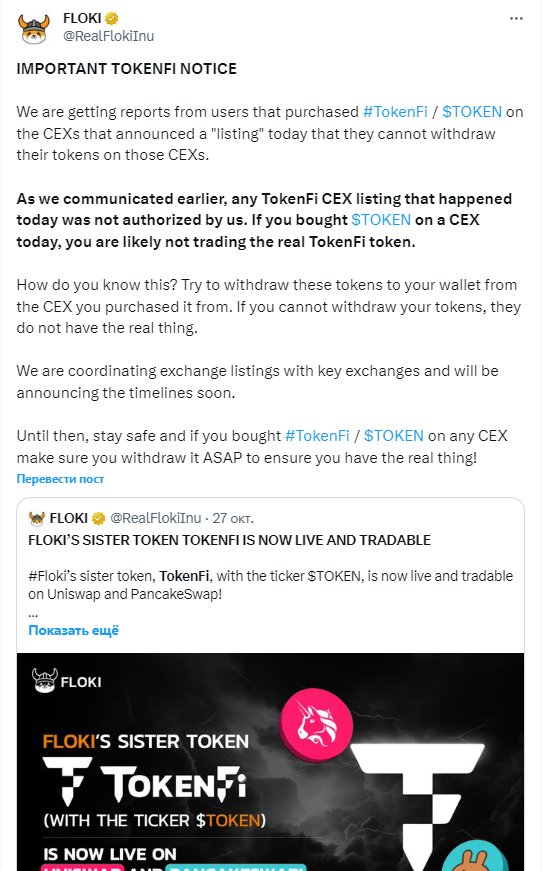Screen dimensions: 543x871
Task: Open the quoted post's '27 окт.' date
Action: pyautogui.click(x=233, y=518)
